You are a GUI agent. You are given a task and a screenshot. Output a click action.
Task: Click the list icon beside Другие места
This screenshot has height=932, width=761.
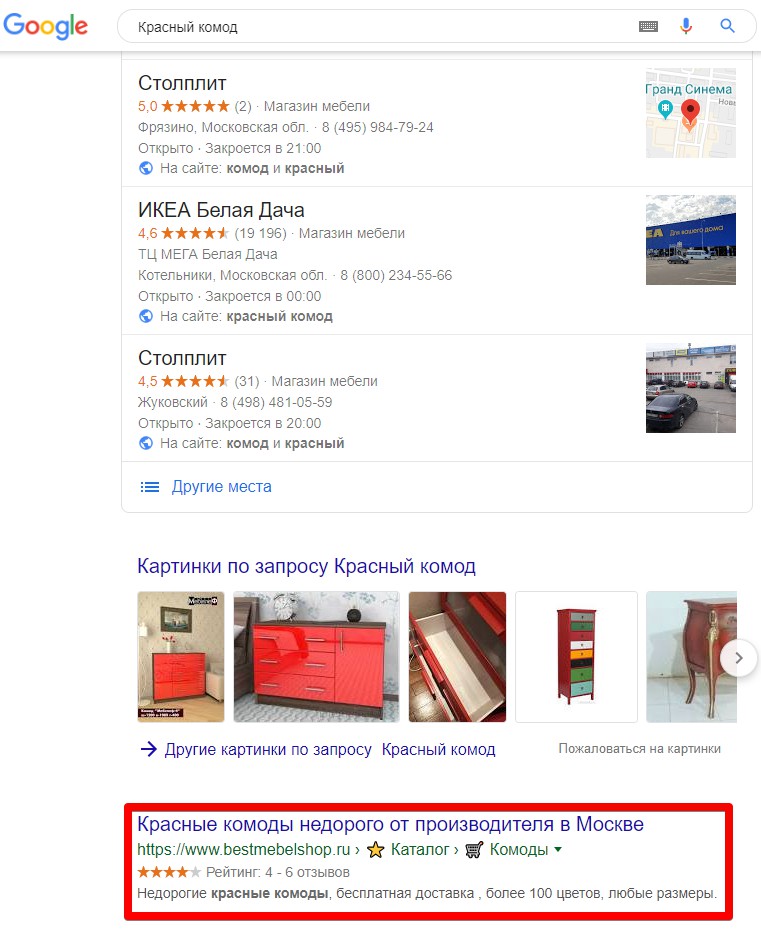coord(150,487)
